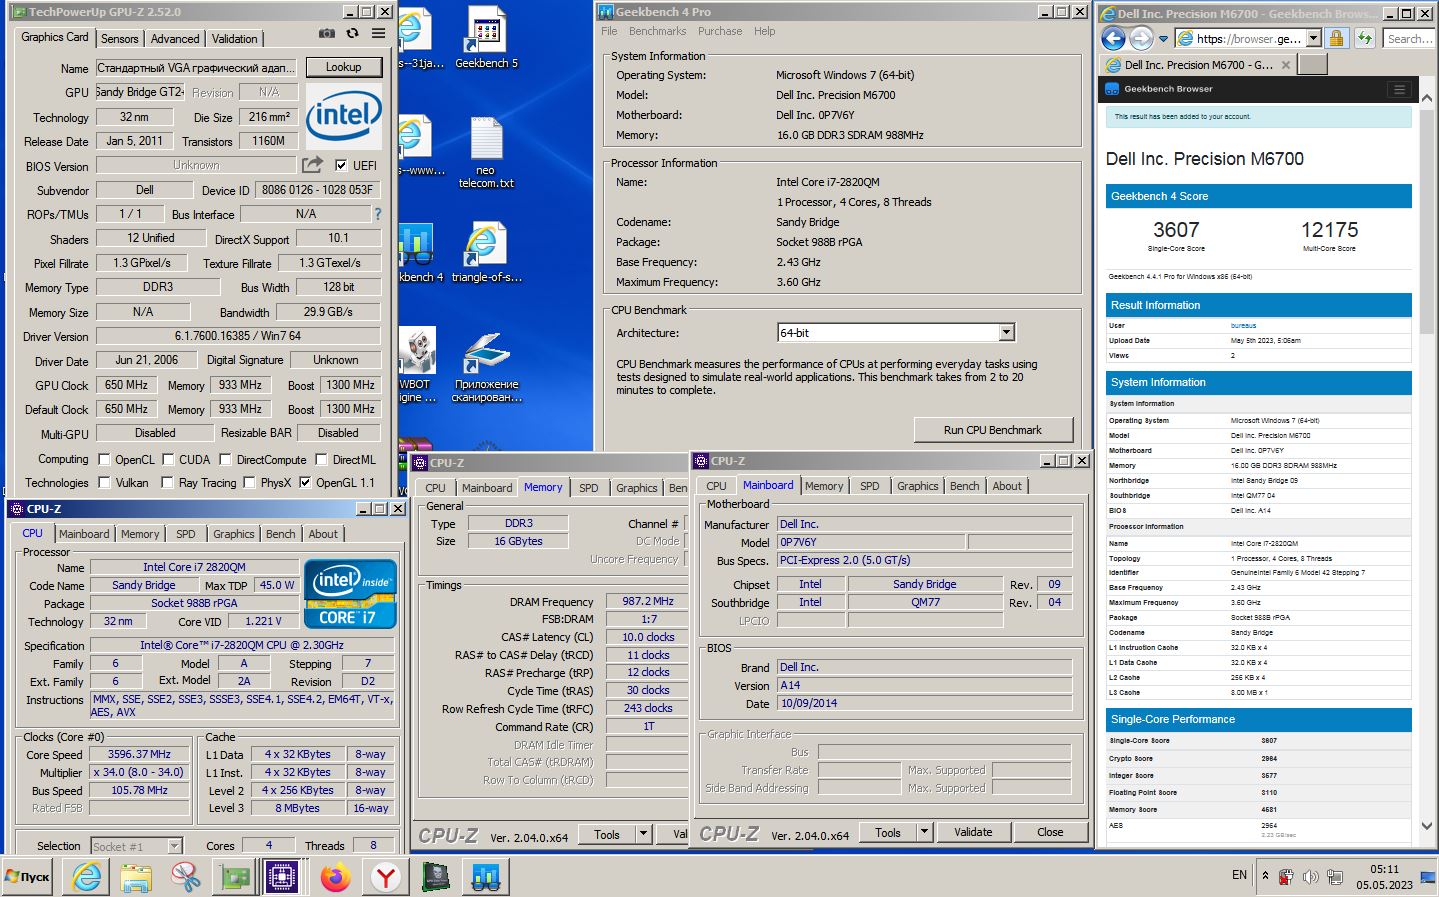Switch to the Advanced tab in GPU-Z

pyautogui.click(x=175, y=38)
